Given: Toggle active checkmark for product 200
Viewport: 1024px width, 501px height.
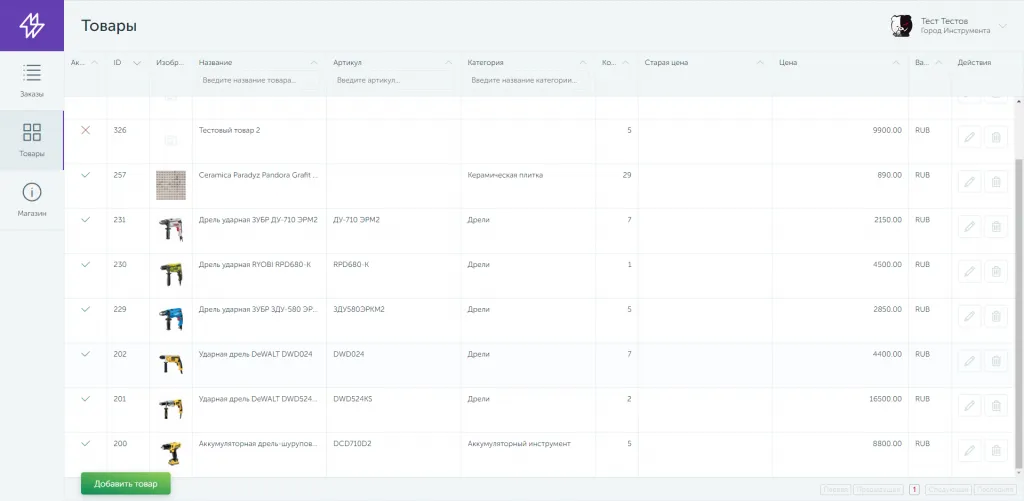Looking at the screenshot, I should 85,443.
